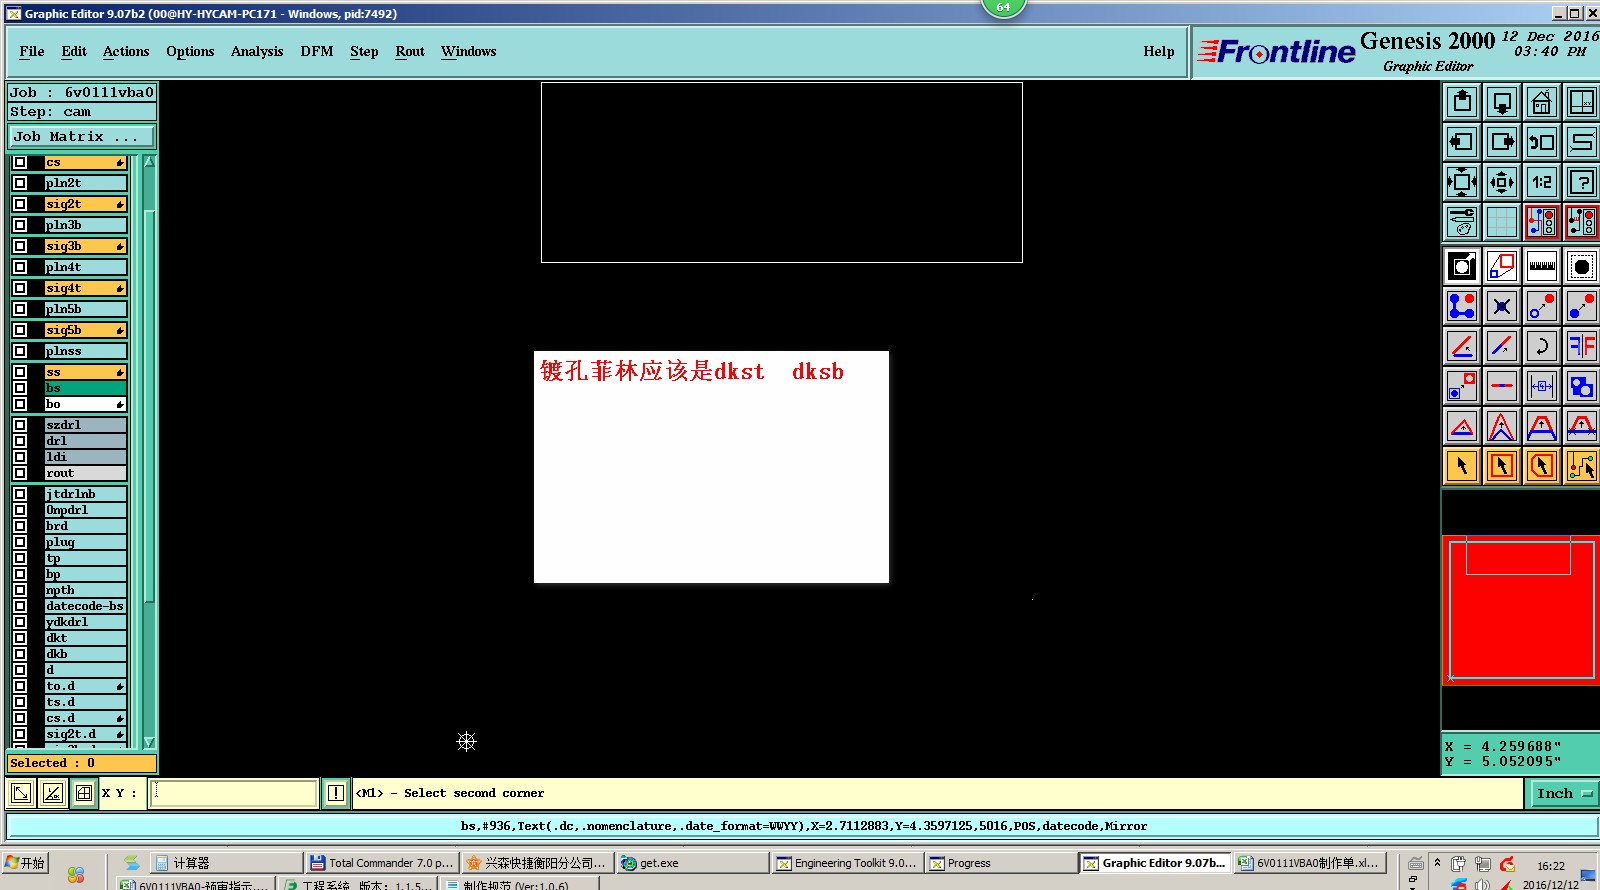Toggle the checkbox for layer bs
This screenshot has height=890, width=1600.
coord(20,388)
